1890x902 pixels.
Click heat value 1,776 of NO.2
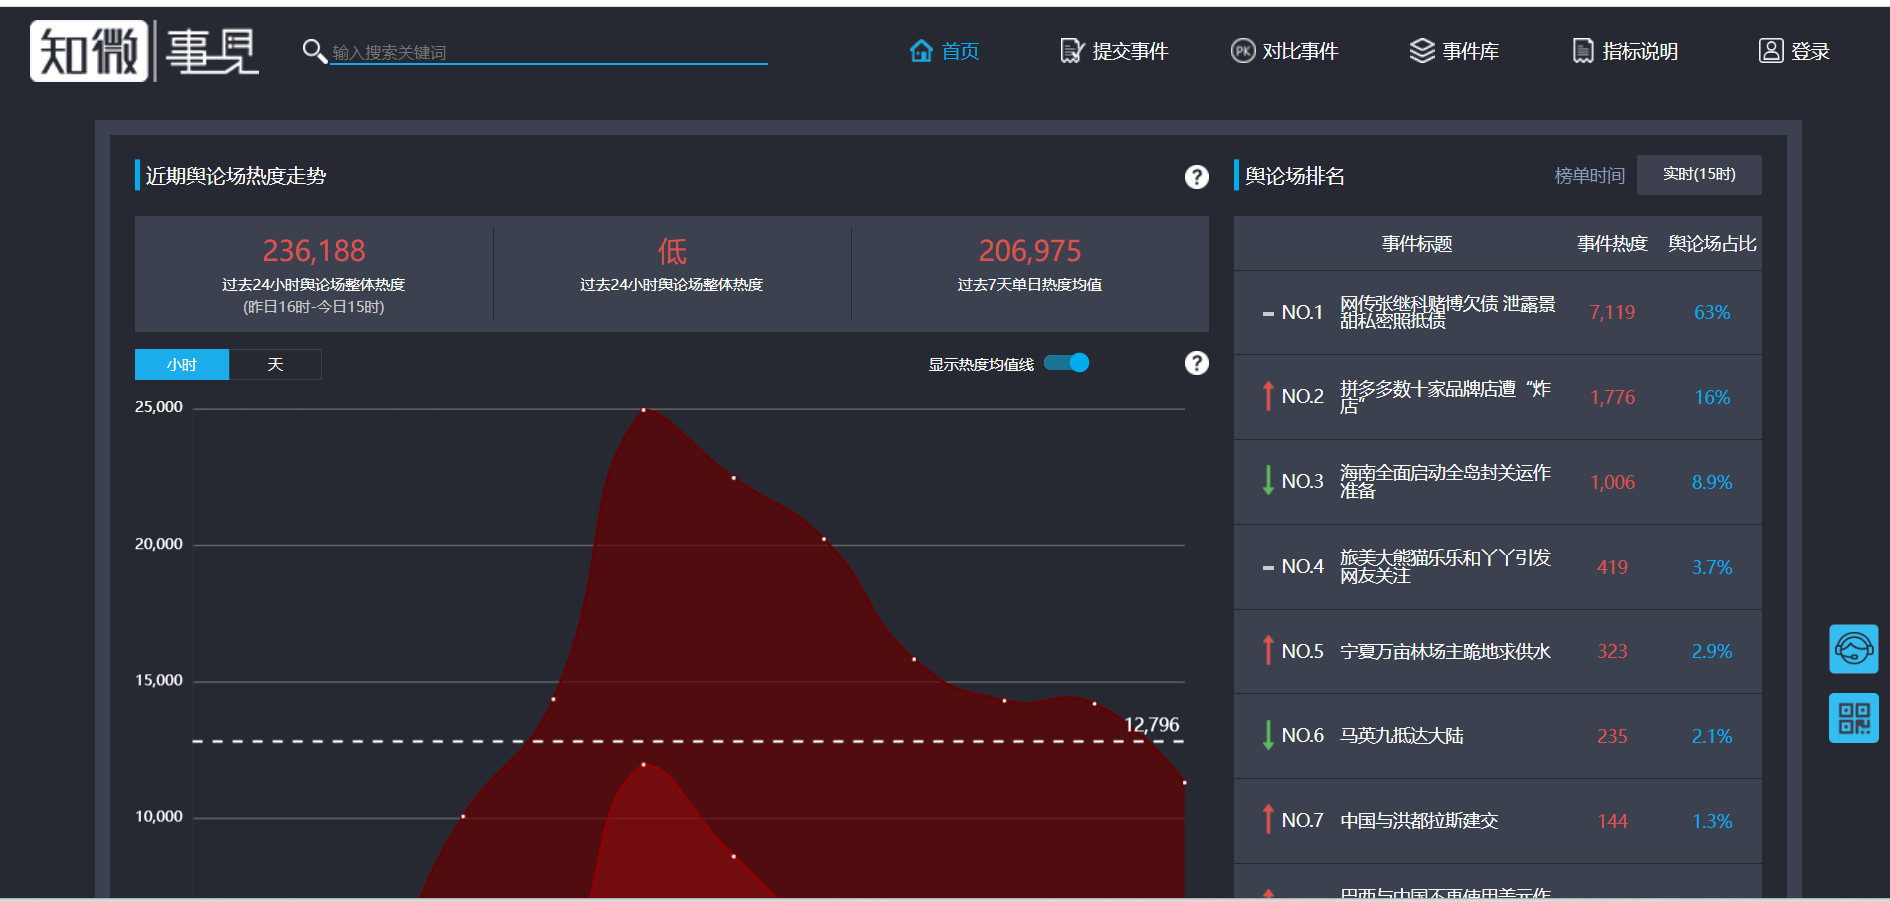point(1612,397)
